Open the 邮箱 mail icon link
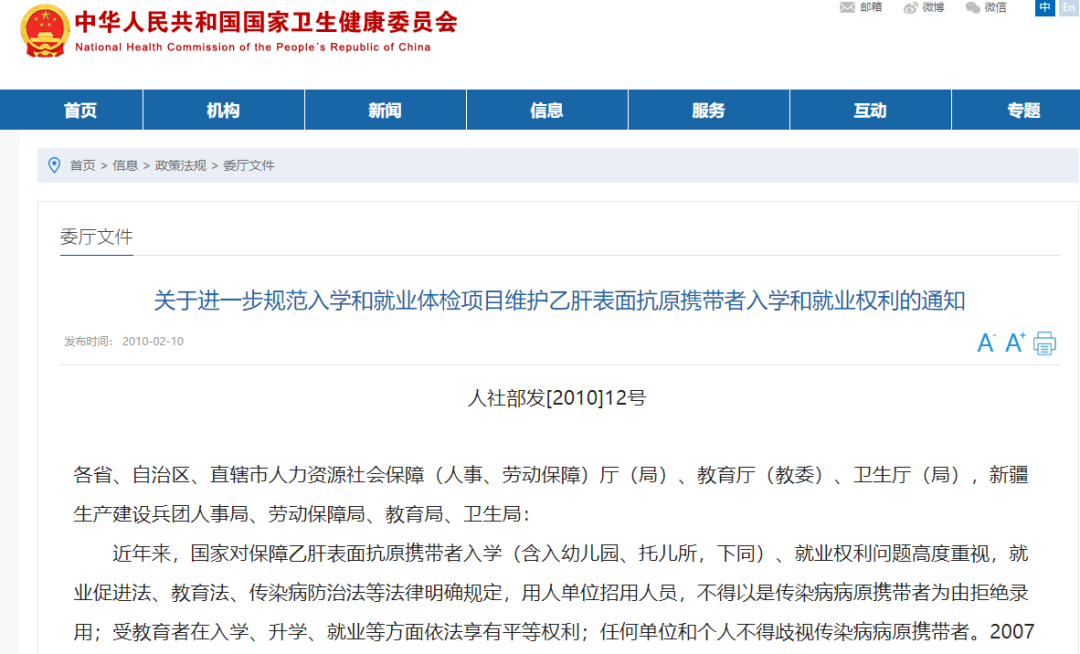This screenshot has height=654, width=1080. 848,8
